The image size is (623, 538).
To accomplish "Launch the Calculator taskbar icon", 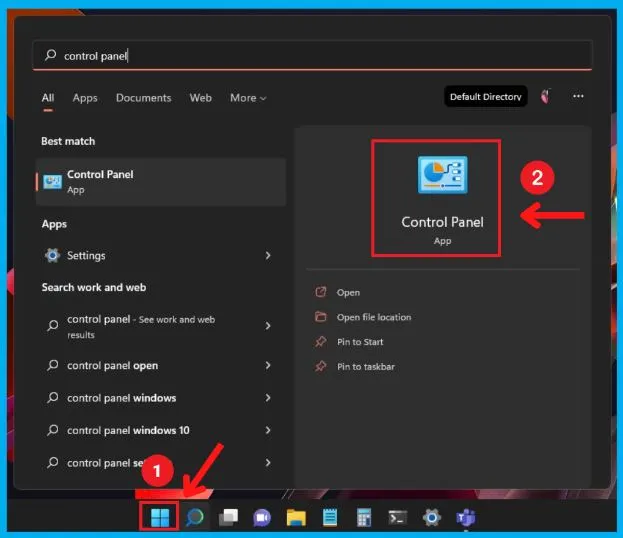I will [364, 517].
